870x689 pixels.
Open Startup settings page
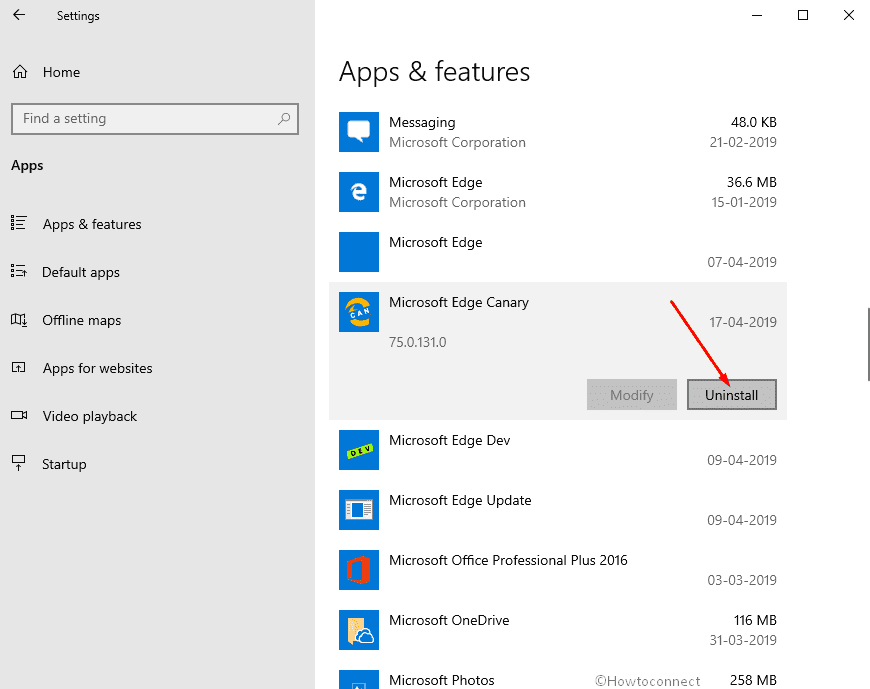click(64, 464)
